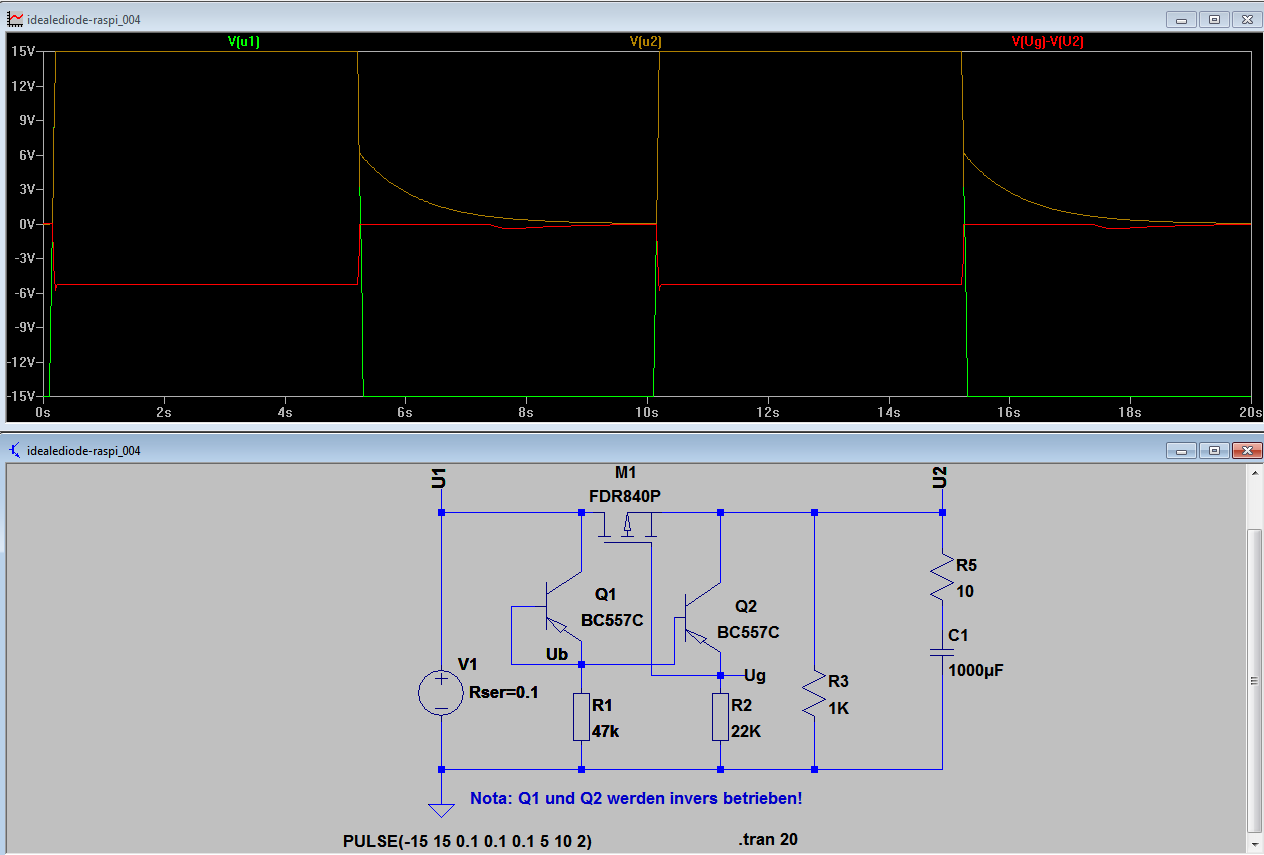This screenshot has height=855, width=1264.
Task: Click the 14s time axis label
Action: (888, 412)
